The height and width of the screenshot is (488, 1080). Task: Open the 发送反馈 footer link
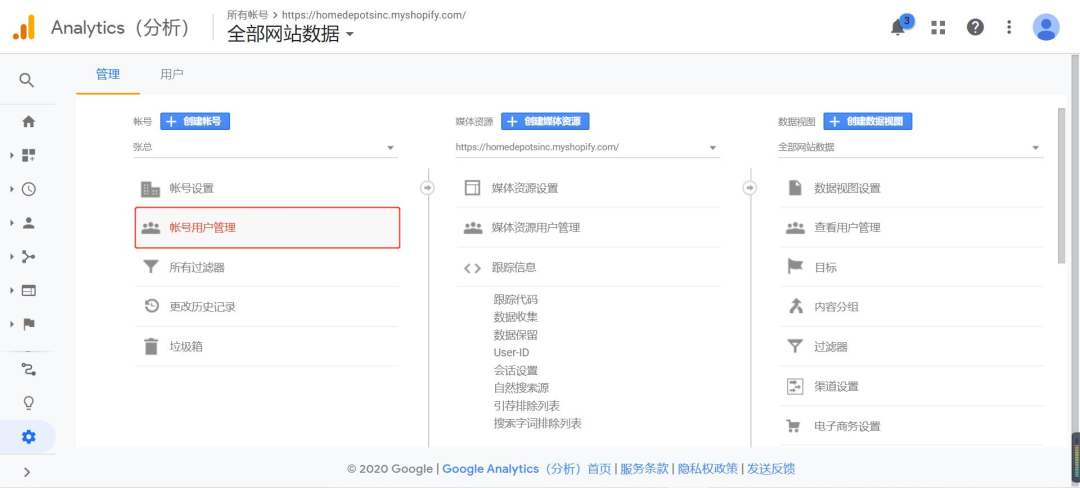click(x=771, y=469)
